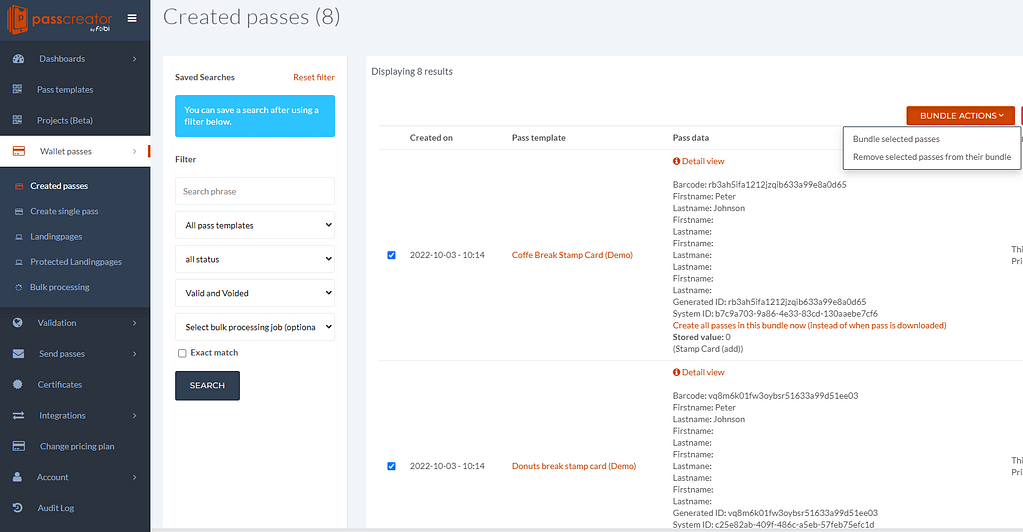The image size is (1023, 532).
Task: Expand the Integrations menu chevron
Action: coord(134,415)
